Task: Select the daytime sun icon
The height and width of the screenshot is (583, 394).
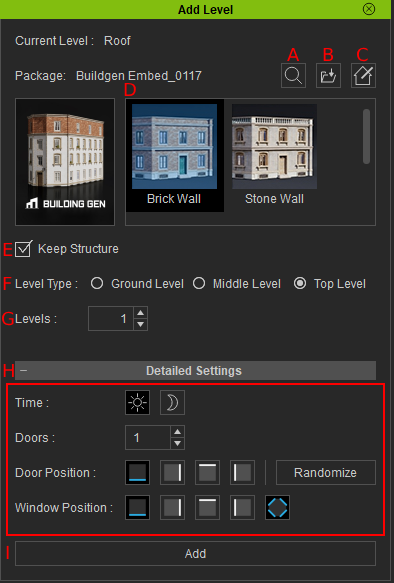Action: point(138,402)
